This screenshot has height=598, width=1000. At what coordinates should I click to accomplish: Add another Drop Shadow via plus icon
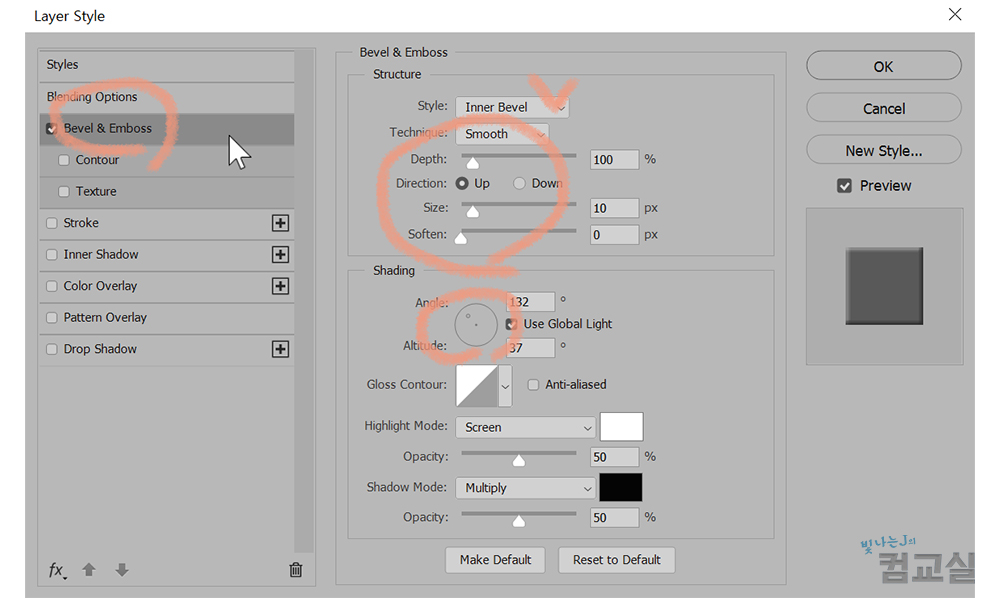tap(280, 349)
